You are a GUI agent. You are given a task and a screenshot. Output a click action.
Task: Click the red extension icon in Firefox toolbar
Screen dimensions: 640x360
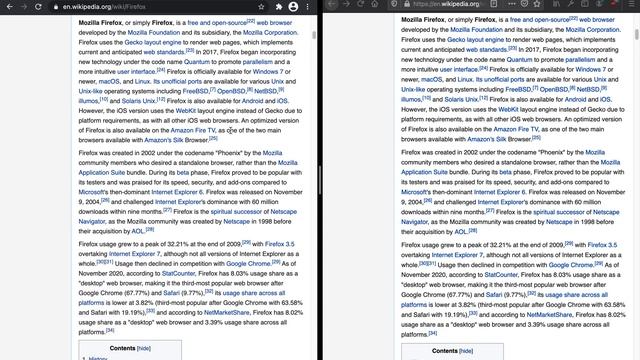tap(613, 4)
